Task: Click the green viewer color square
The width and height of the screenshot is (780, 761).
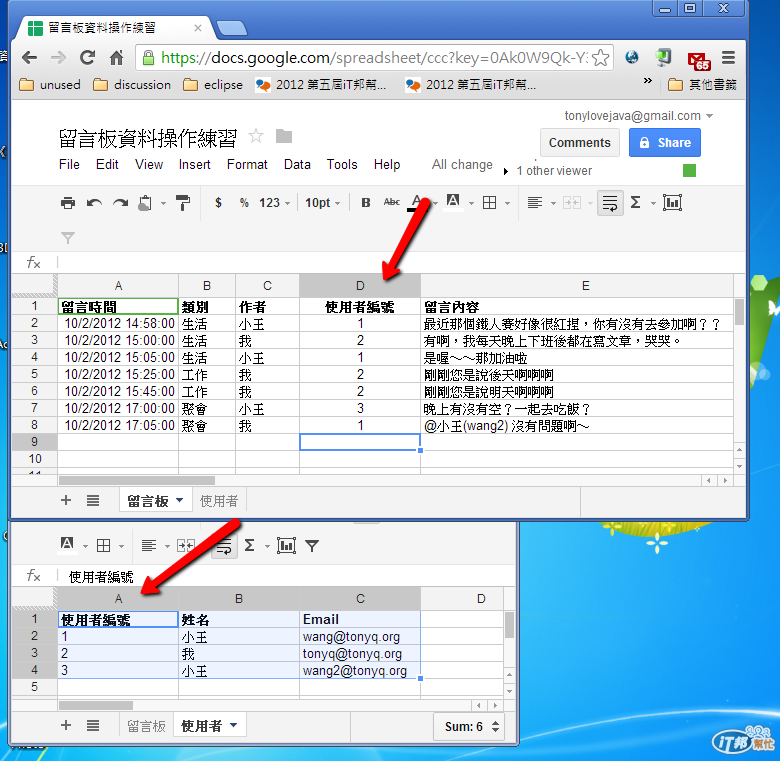Action: tap(689, 171)
